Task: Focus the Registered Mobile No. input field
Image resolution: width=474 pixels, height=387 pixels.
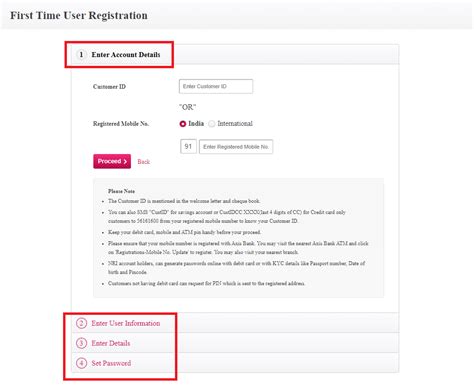Action: [x=236, y=147]
